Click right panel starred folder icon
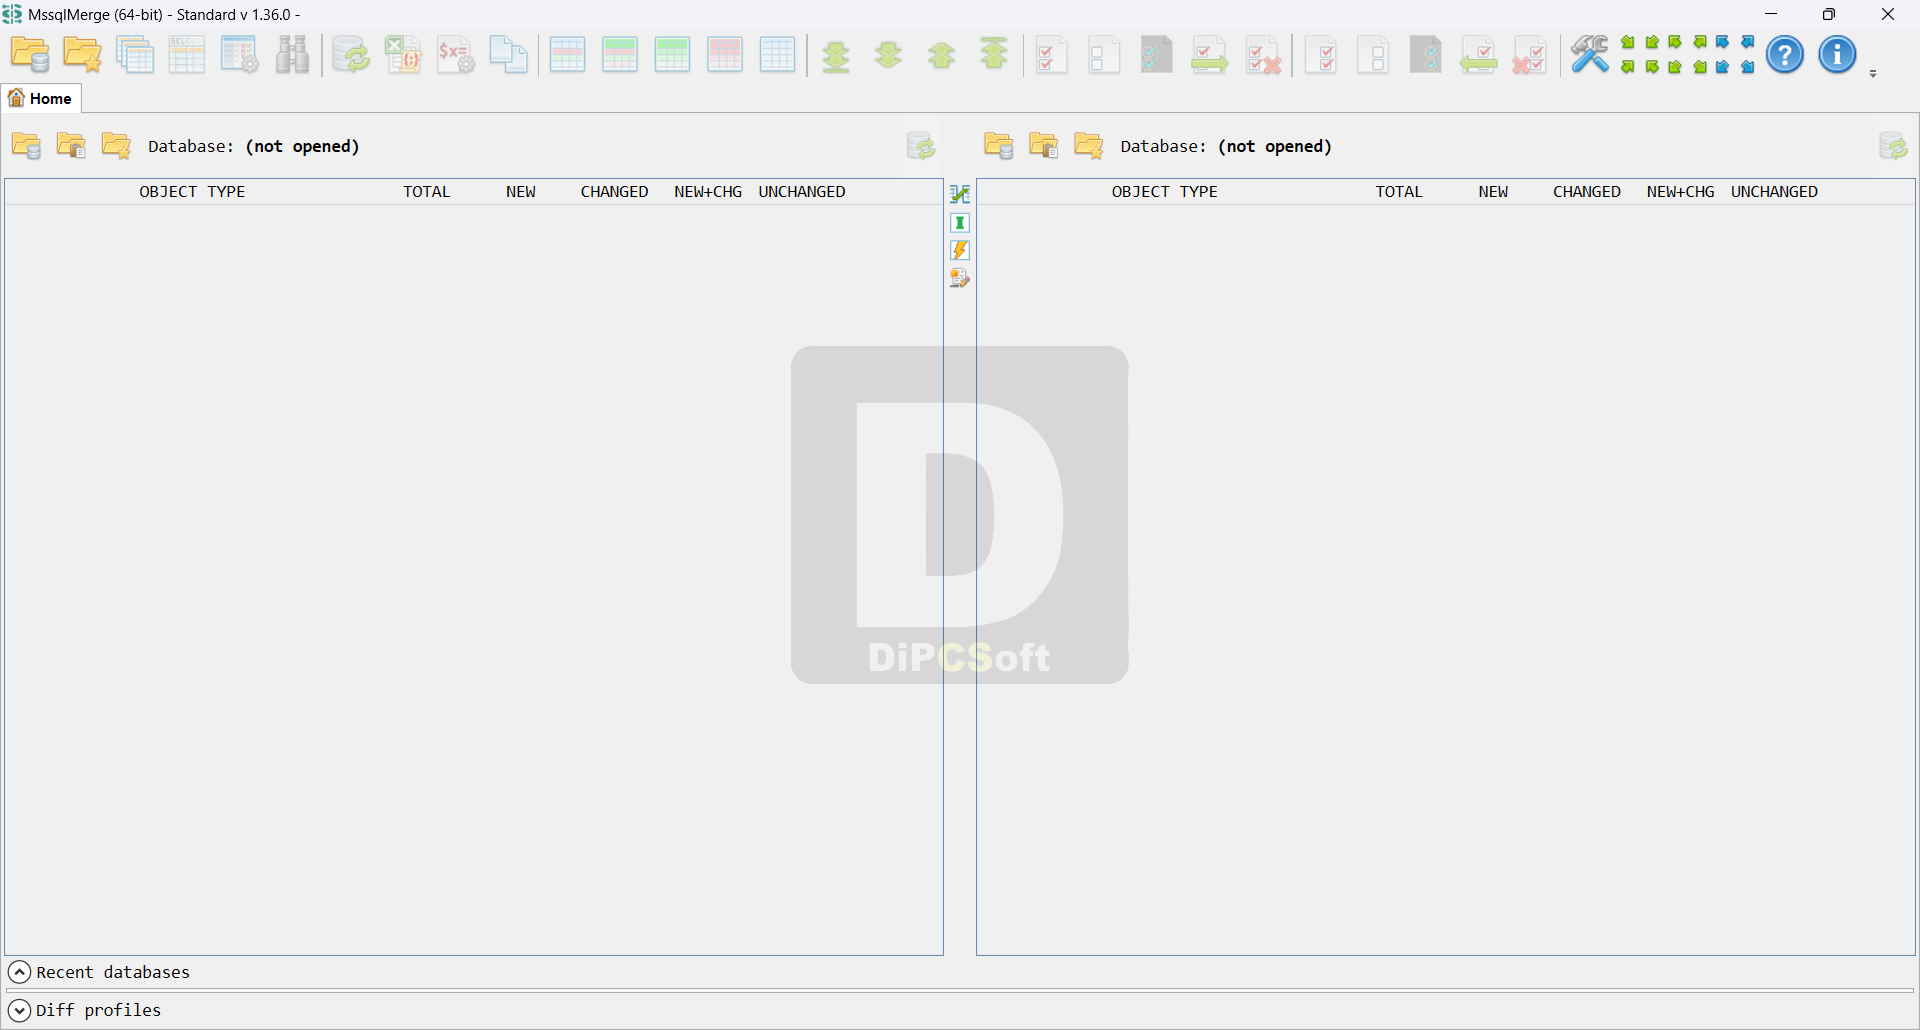 [x=1088, y=146]
